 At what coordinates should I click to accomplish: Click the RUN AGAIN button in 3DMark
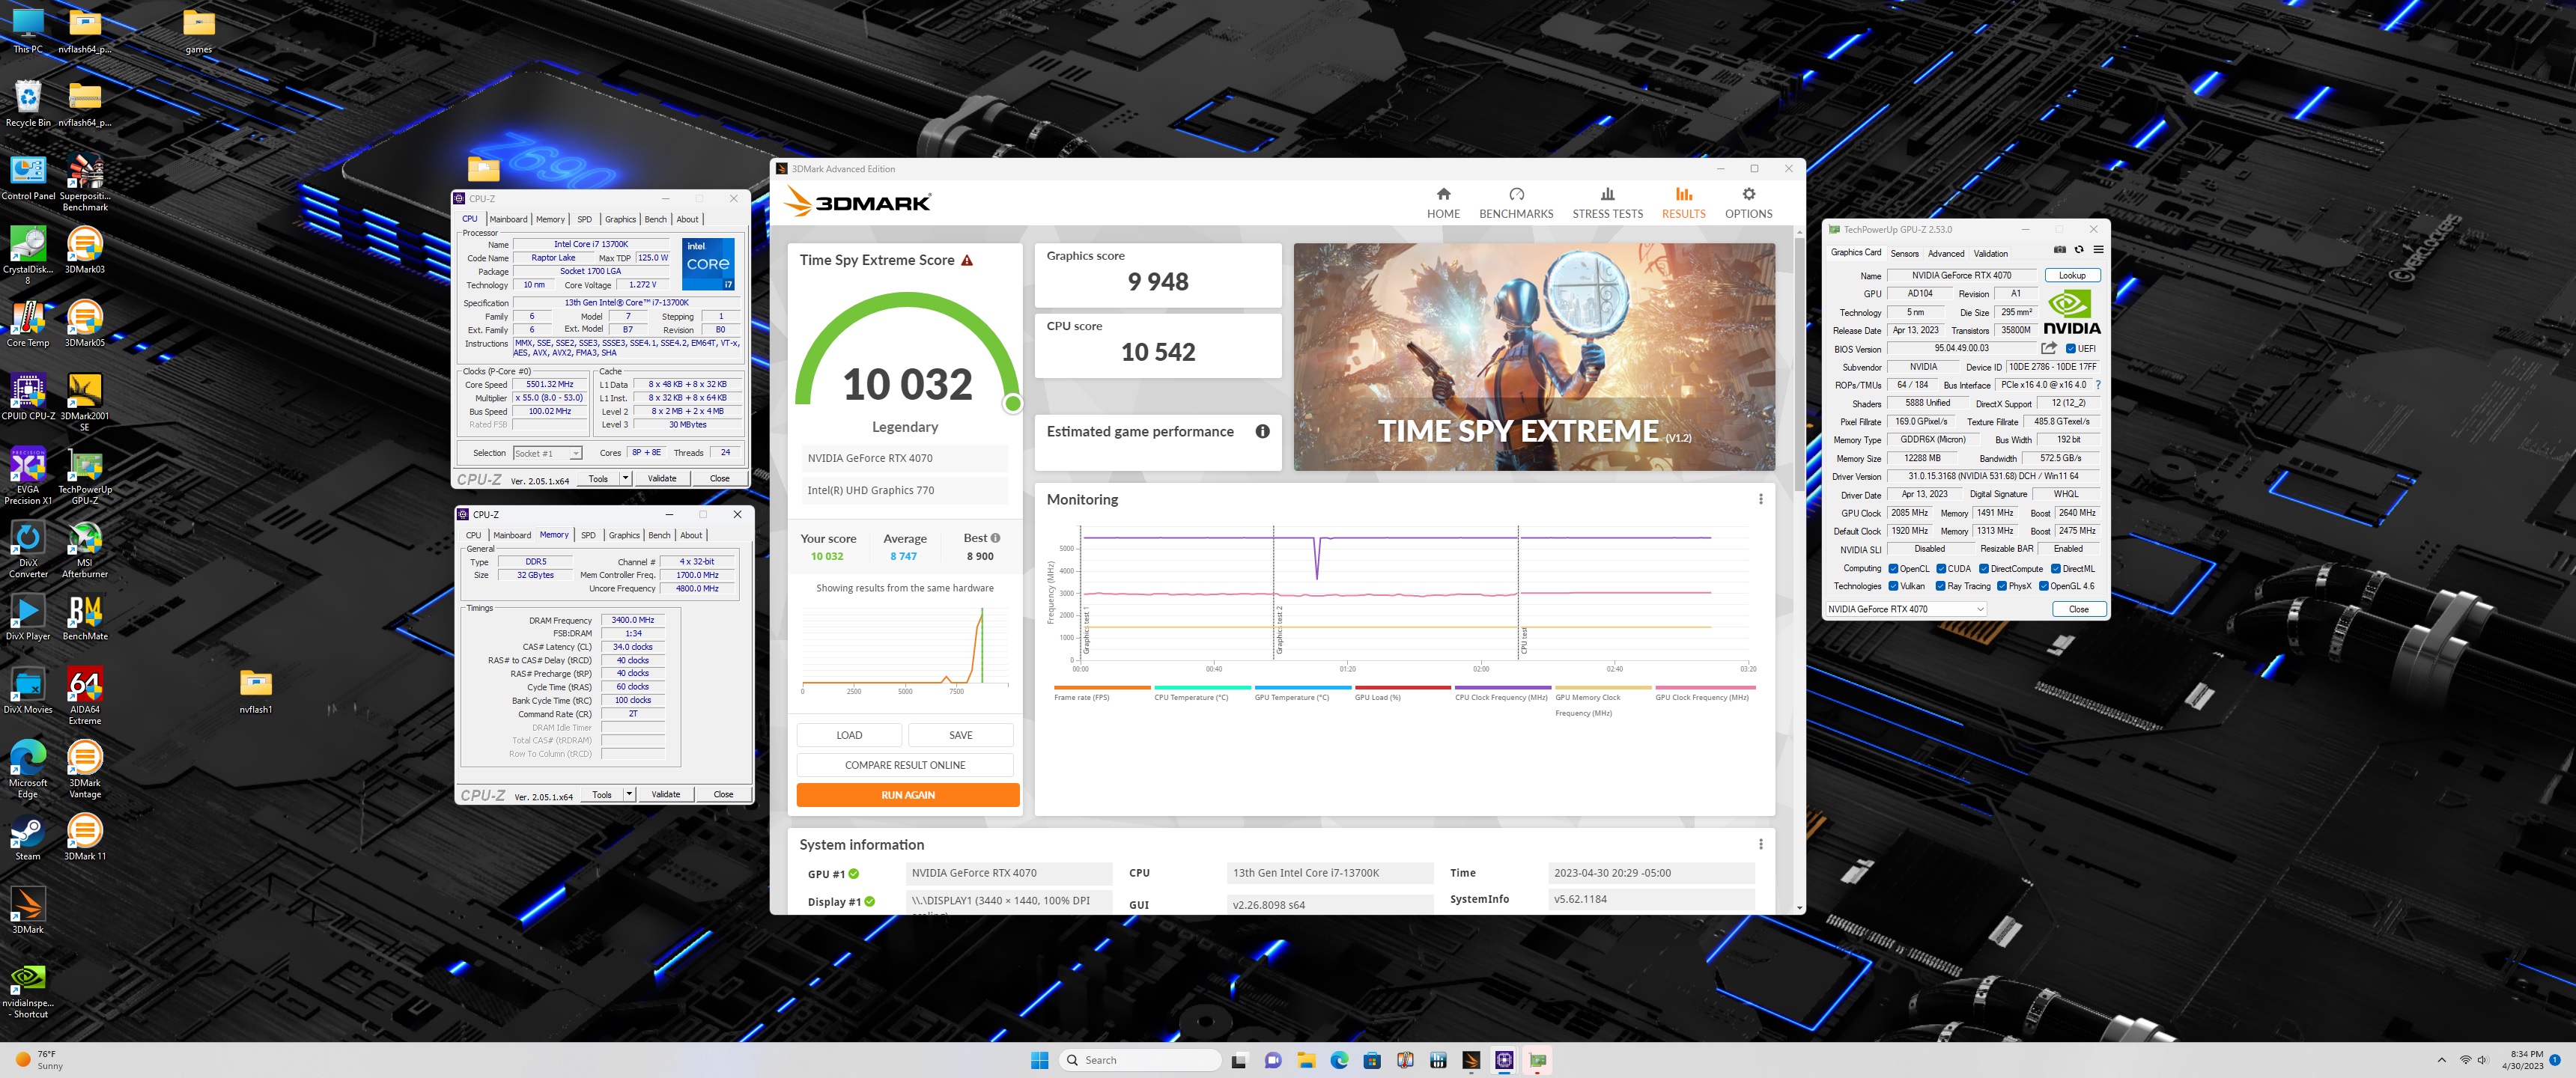[x=907, y=794]
